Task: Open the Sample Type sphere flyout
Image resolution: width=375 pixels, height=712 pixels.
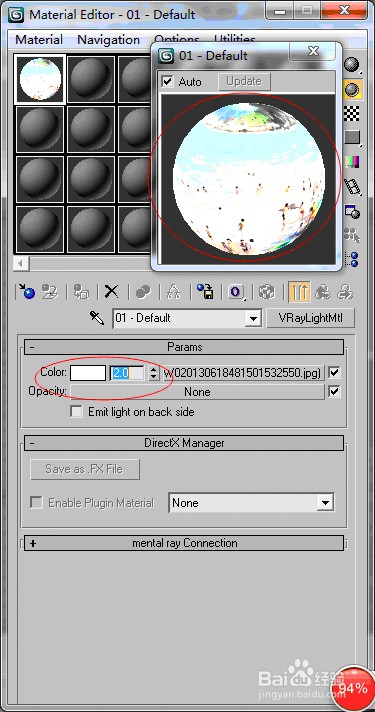Action: coord(352,65)
